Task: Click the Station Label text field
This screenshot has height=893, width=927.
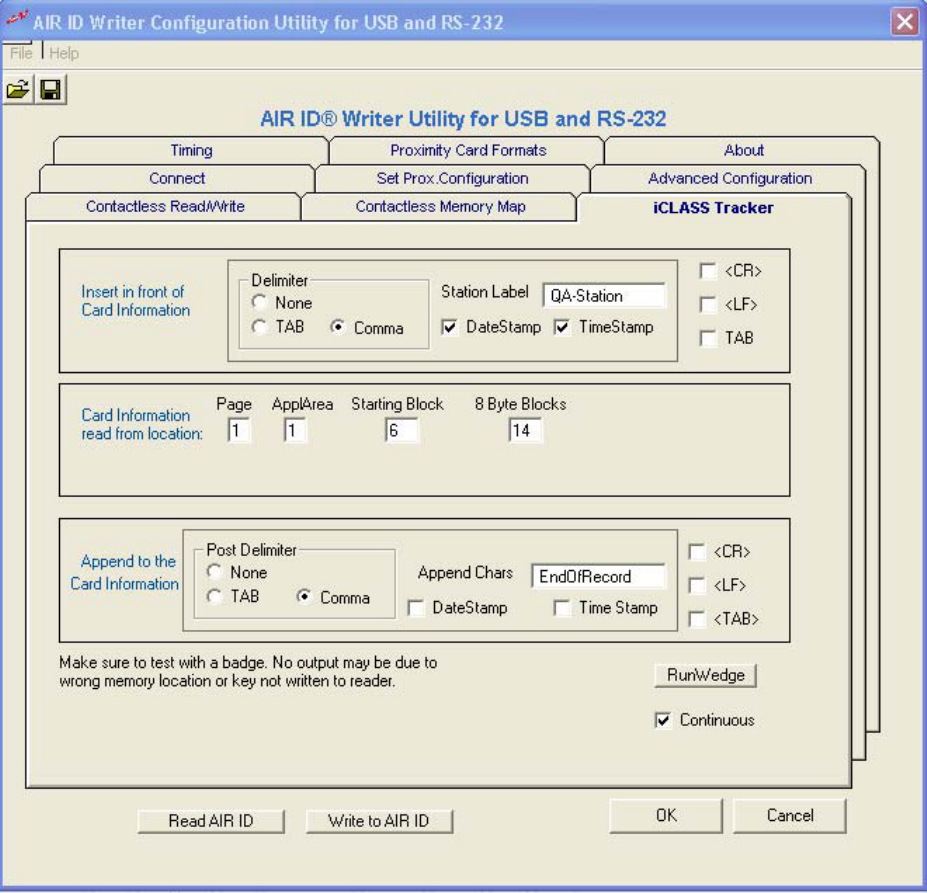Action: click(604, 295)
